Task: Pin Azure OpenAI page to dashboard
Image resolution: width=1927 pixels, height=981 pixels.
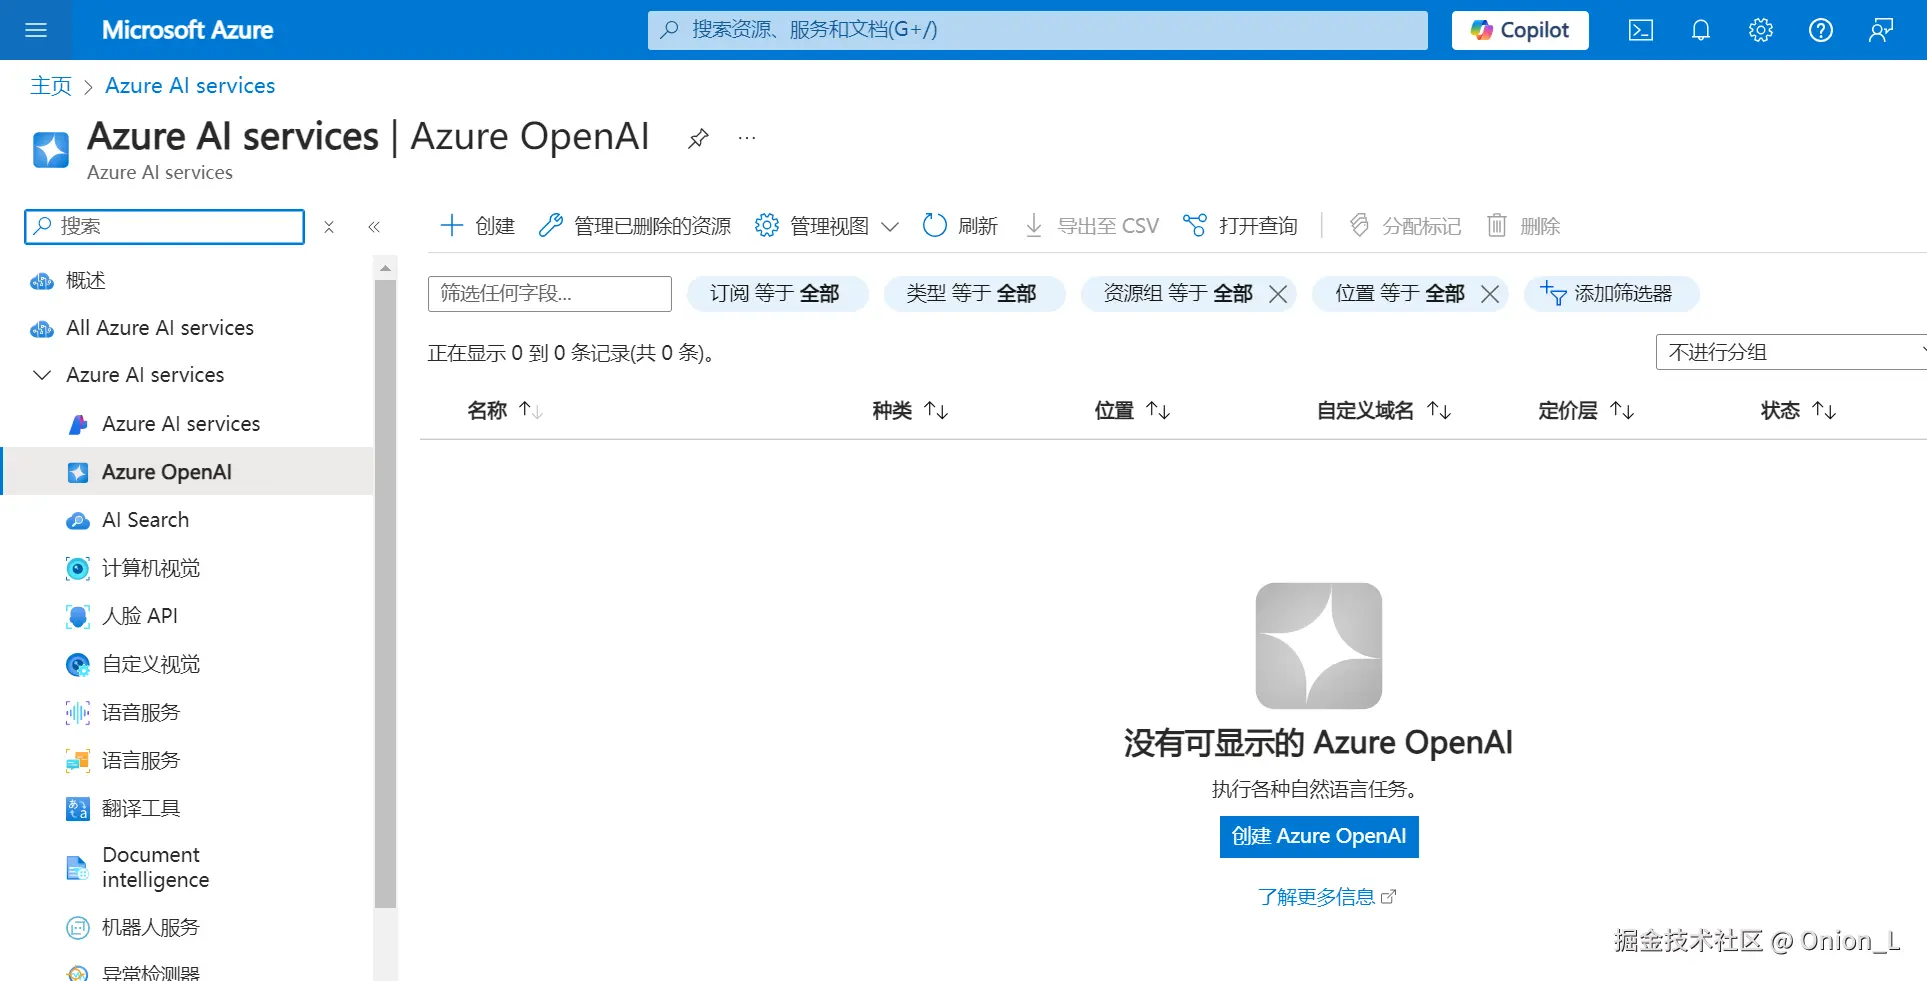Action: pos(698,138)
